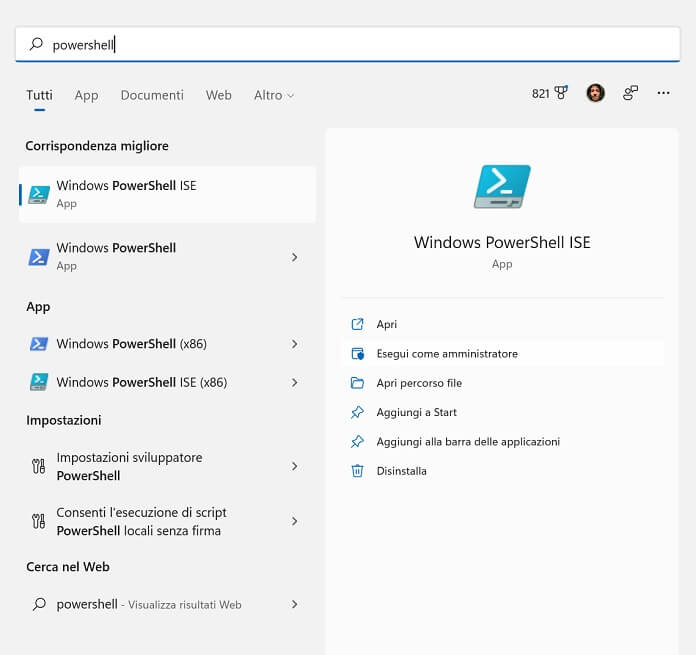Select the Windows PowerShell ISE best match result
Screen dimensions: 696x655
click(x=167, y=194)
